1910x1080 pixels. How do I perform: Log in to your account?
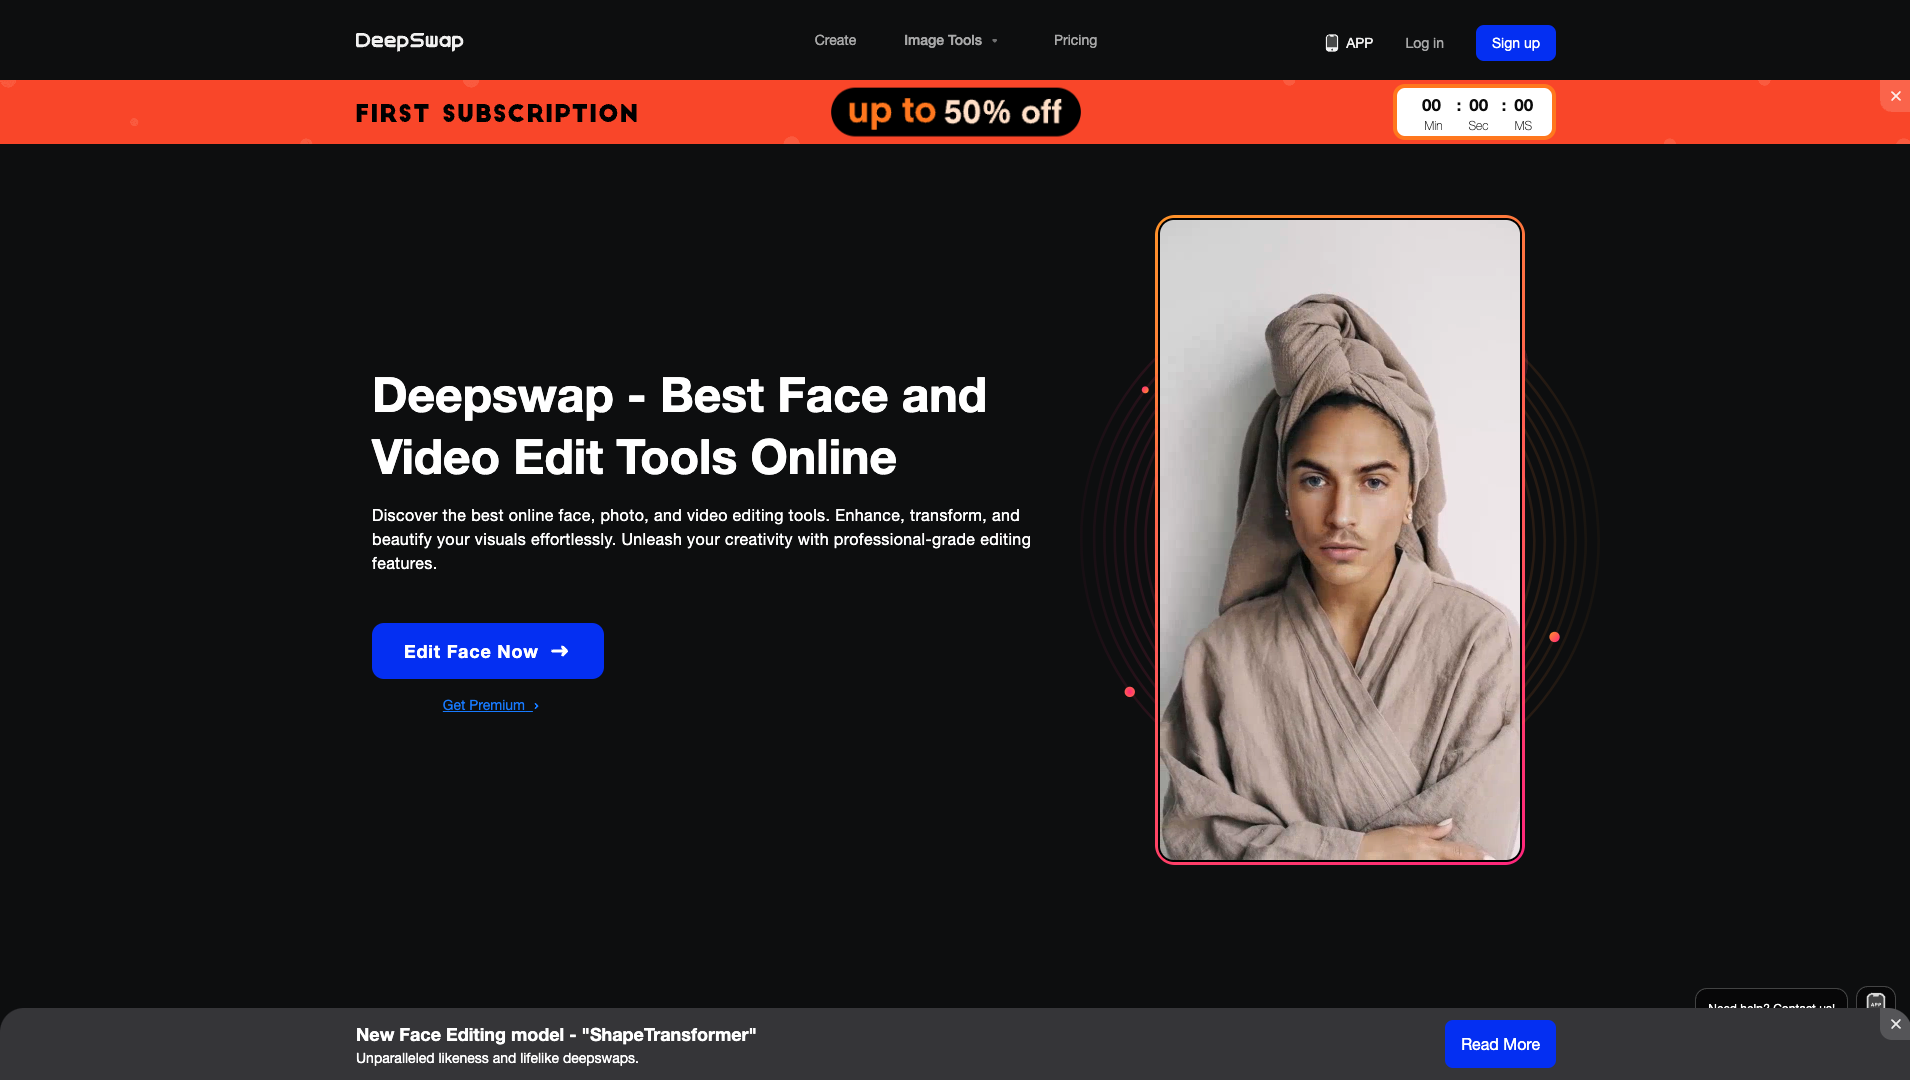(x=1423, y=43)
